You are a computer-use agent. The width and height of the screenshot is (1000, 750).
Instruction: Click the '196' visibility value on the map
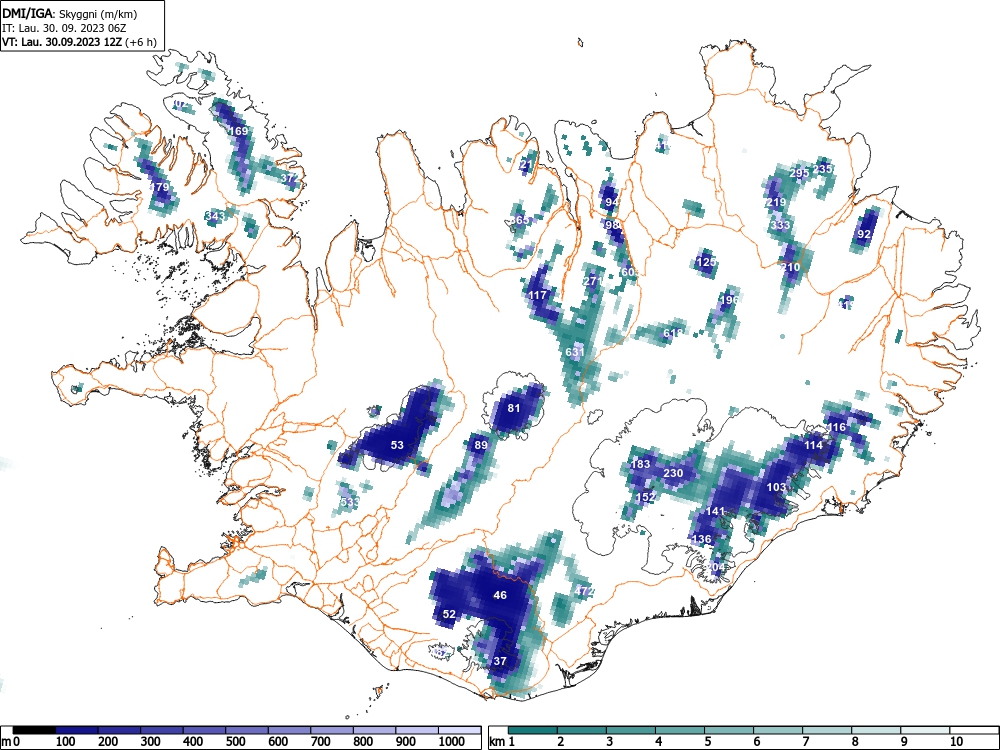click(728, 300)
